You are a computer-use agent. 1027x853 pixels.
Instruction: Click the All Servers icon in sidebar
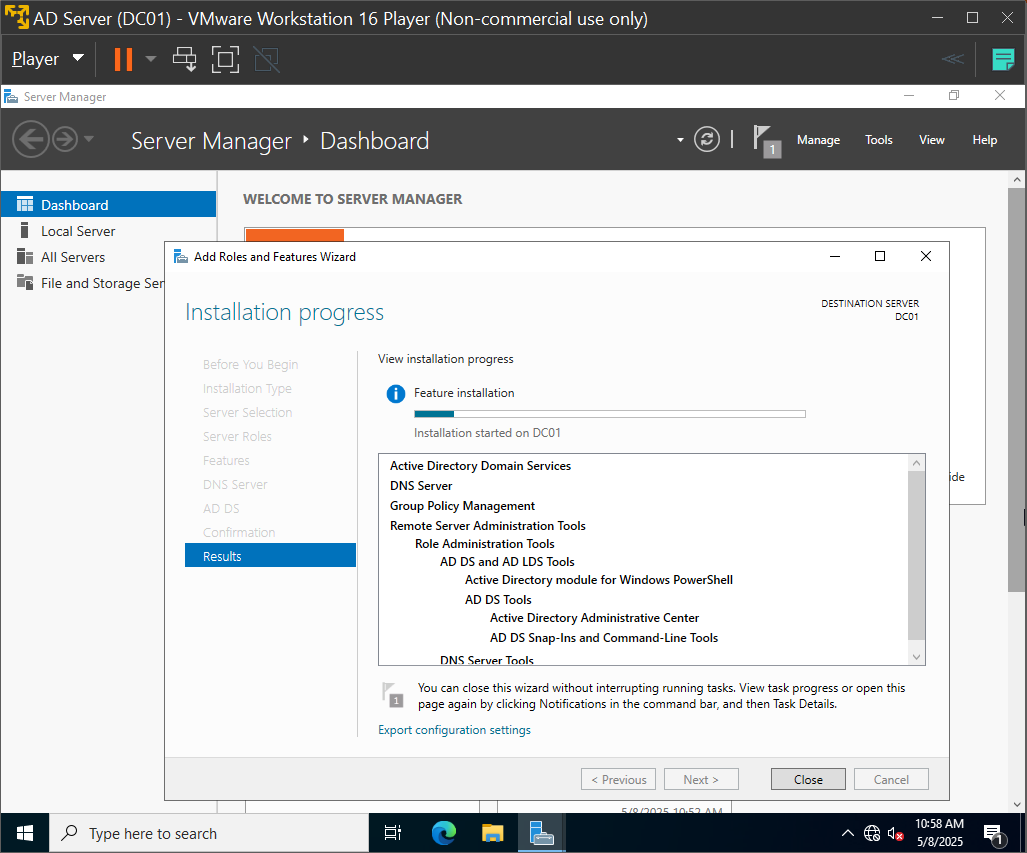coord(25,256)
